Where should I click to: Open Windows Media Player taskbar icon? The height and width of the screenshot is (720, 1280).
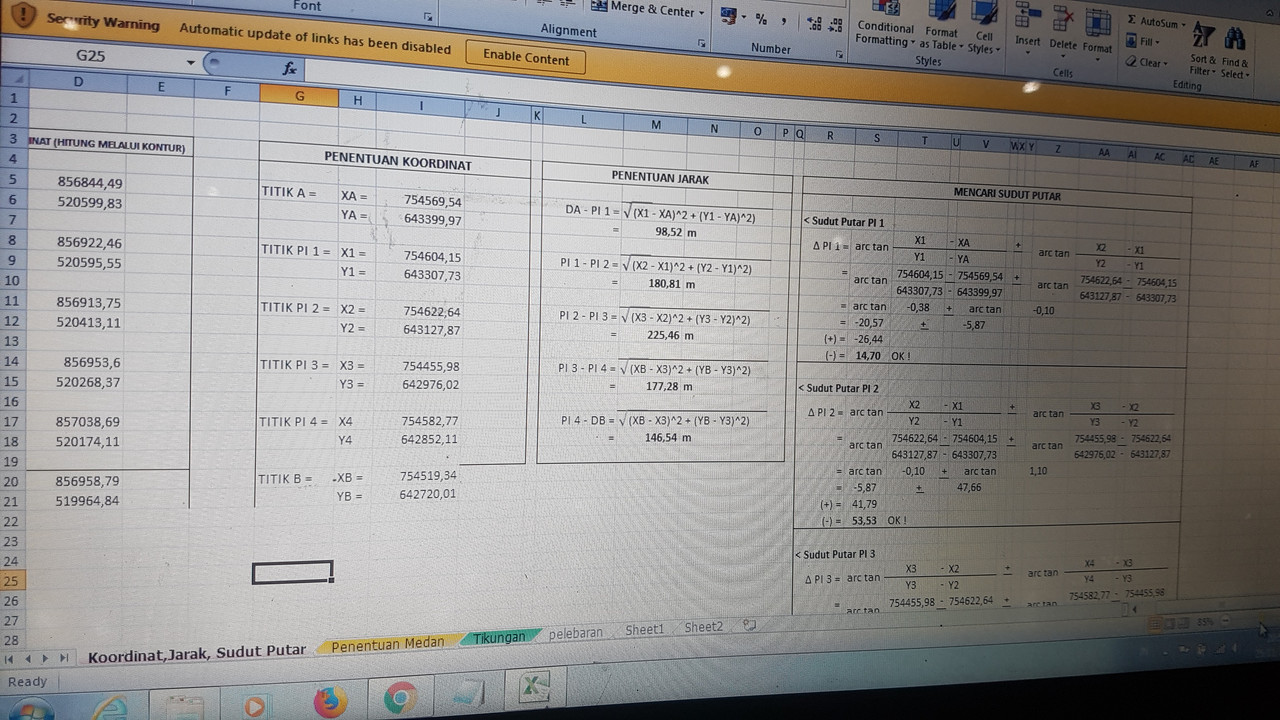[x=255, y=706]
